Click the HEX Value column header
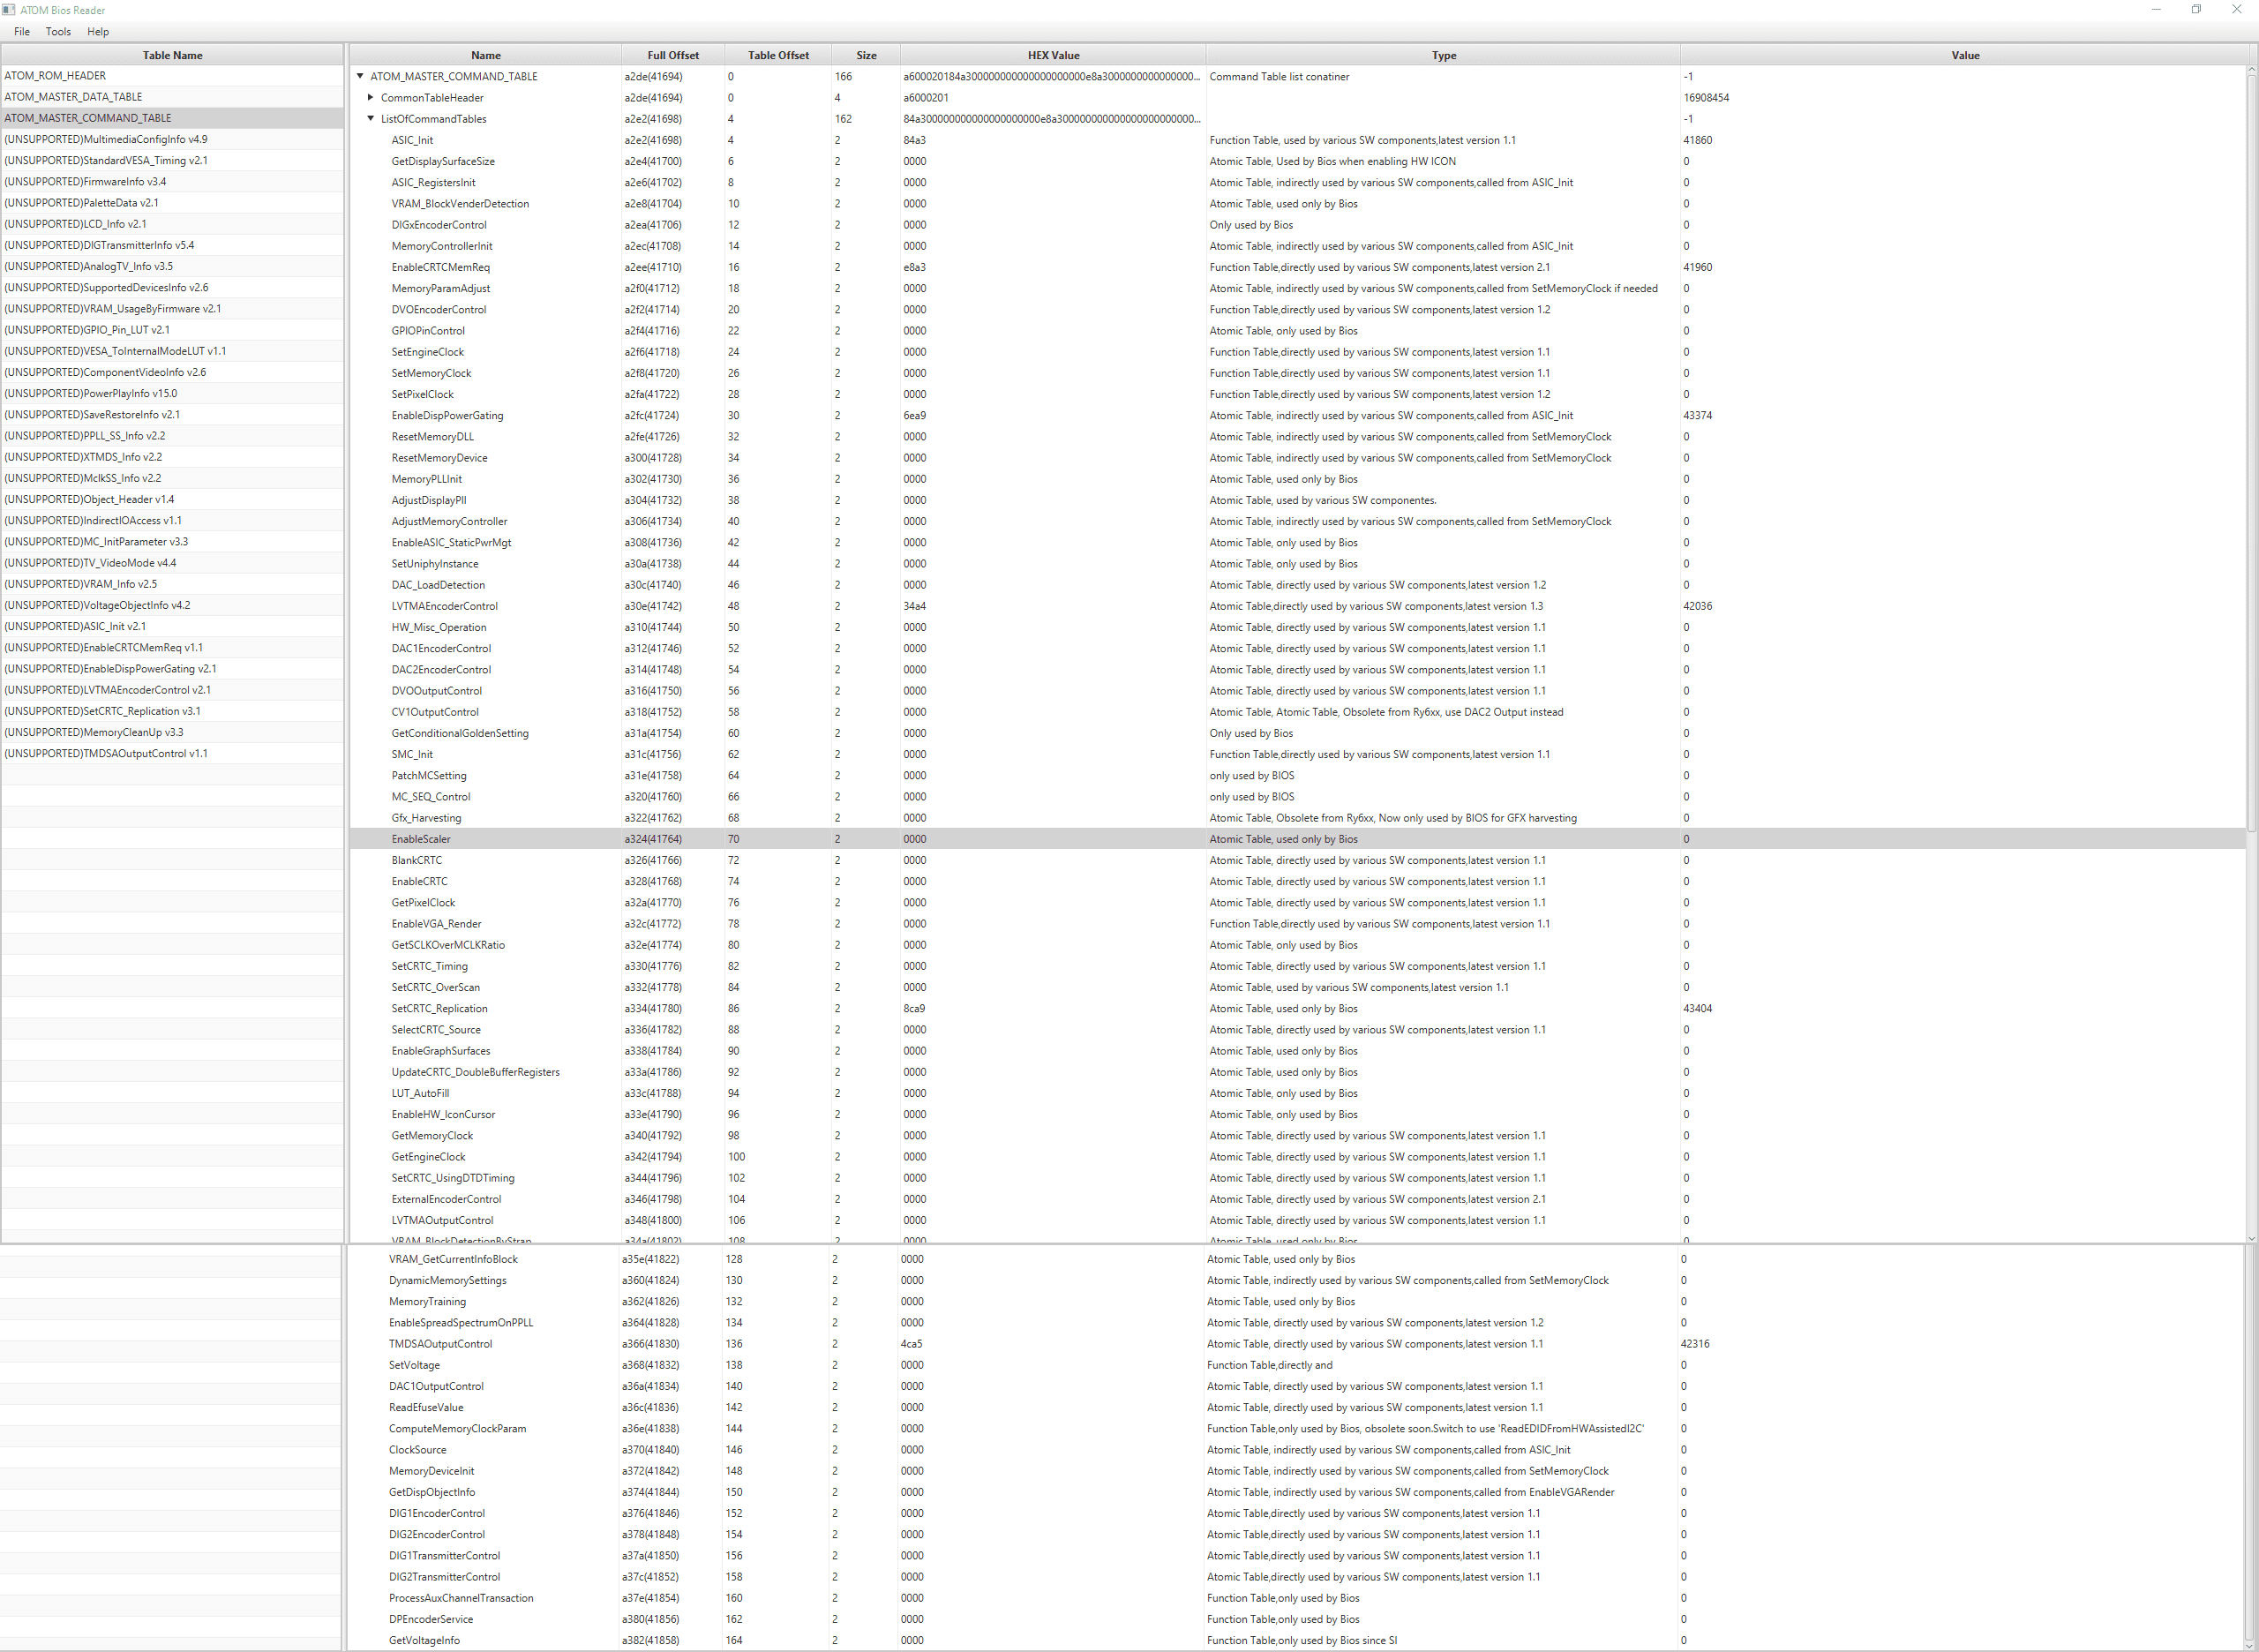This screenshot has height=1652, width=2259. [x=1053, y=55]
